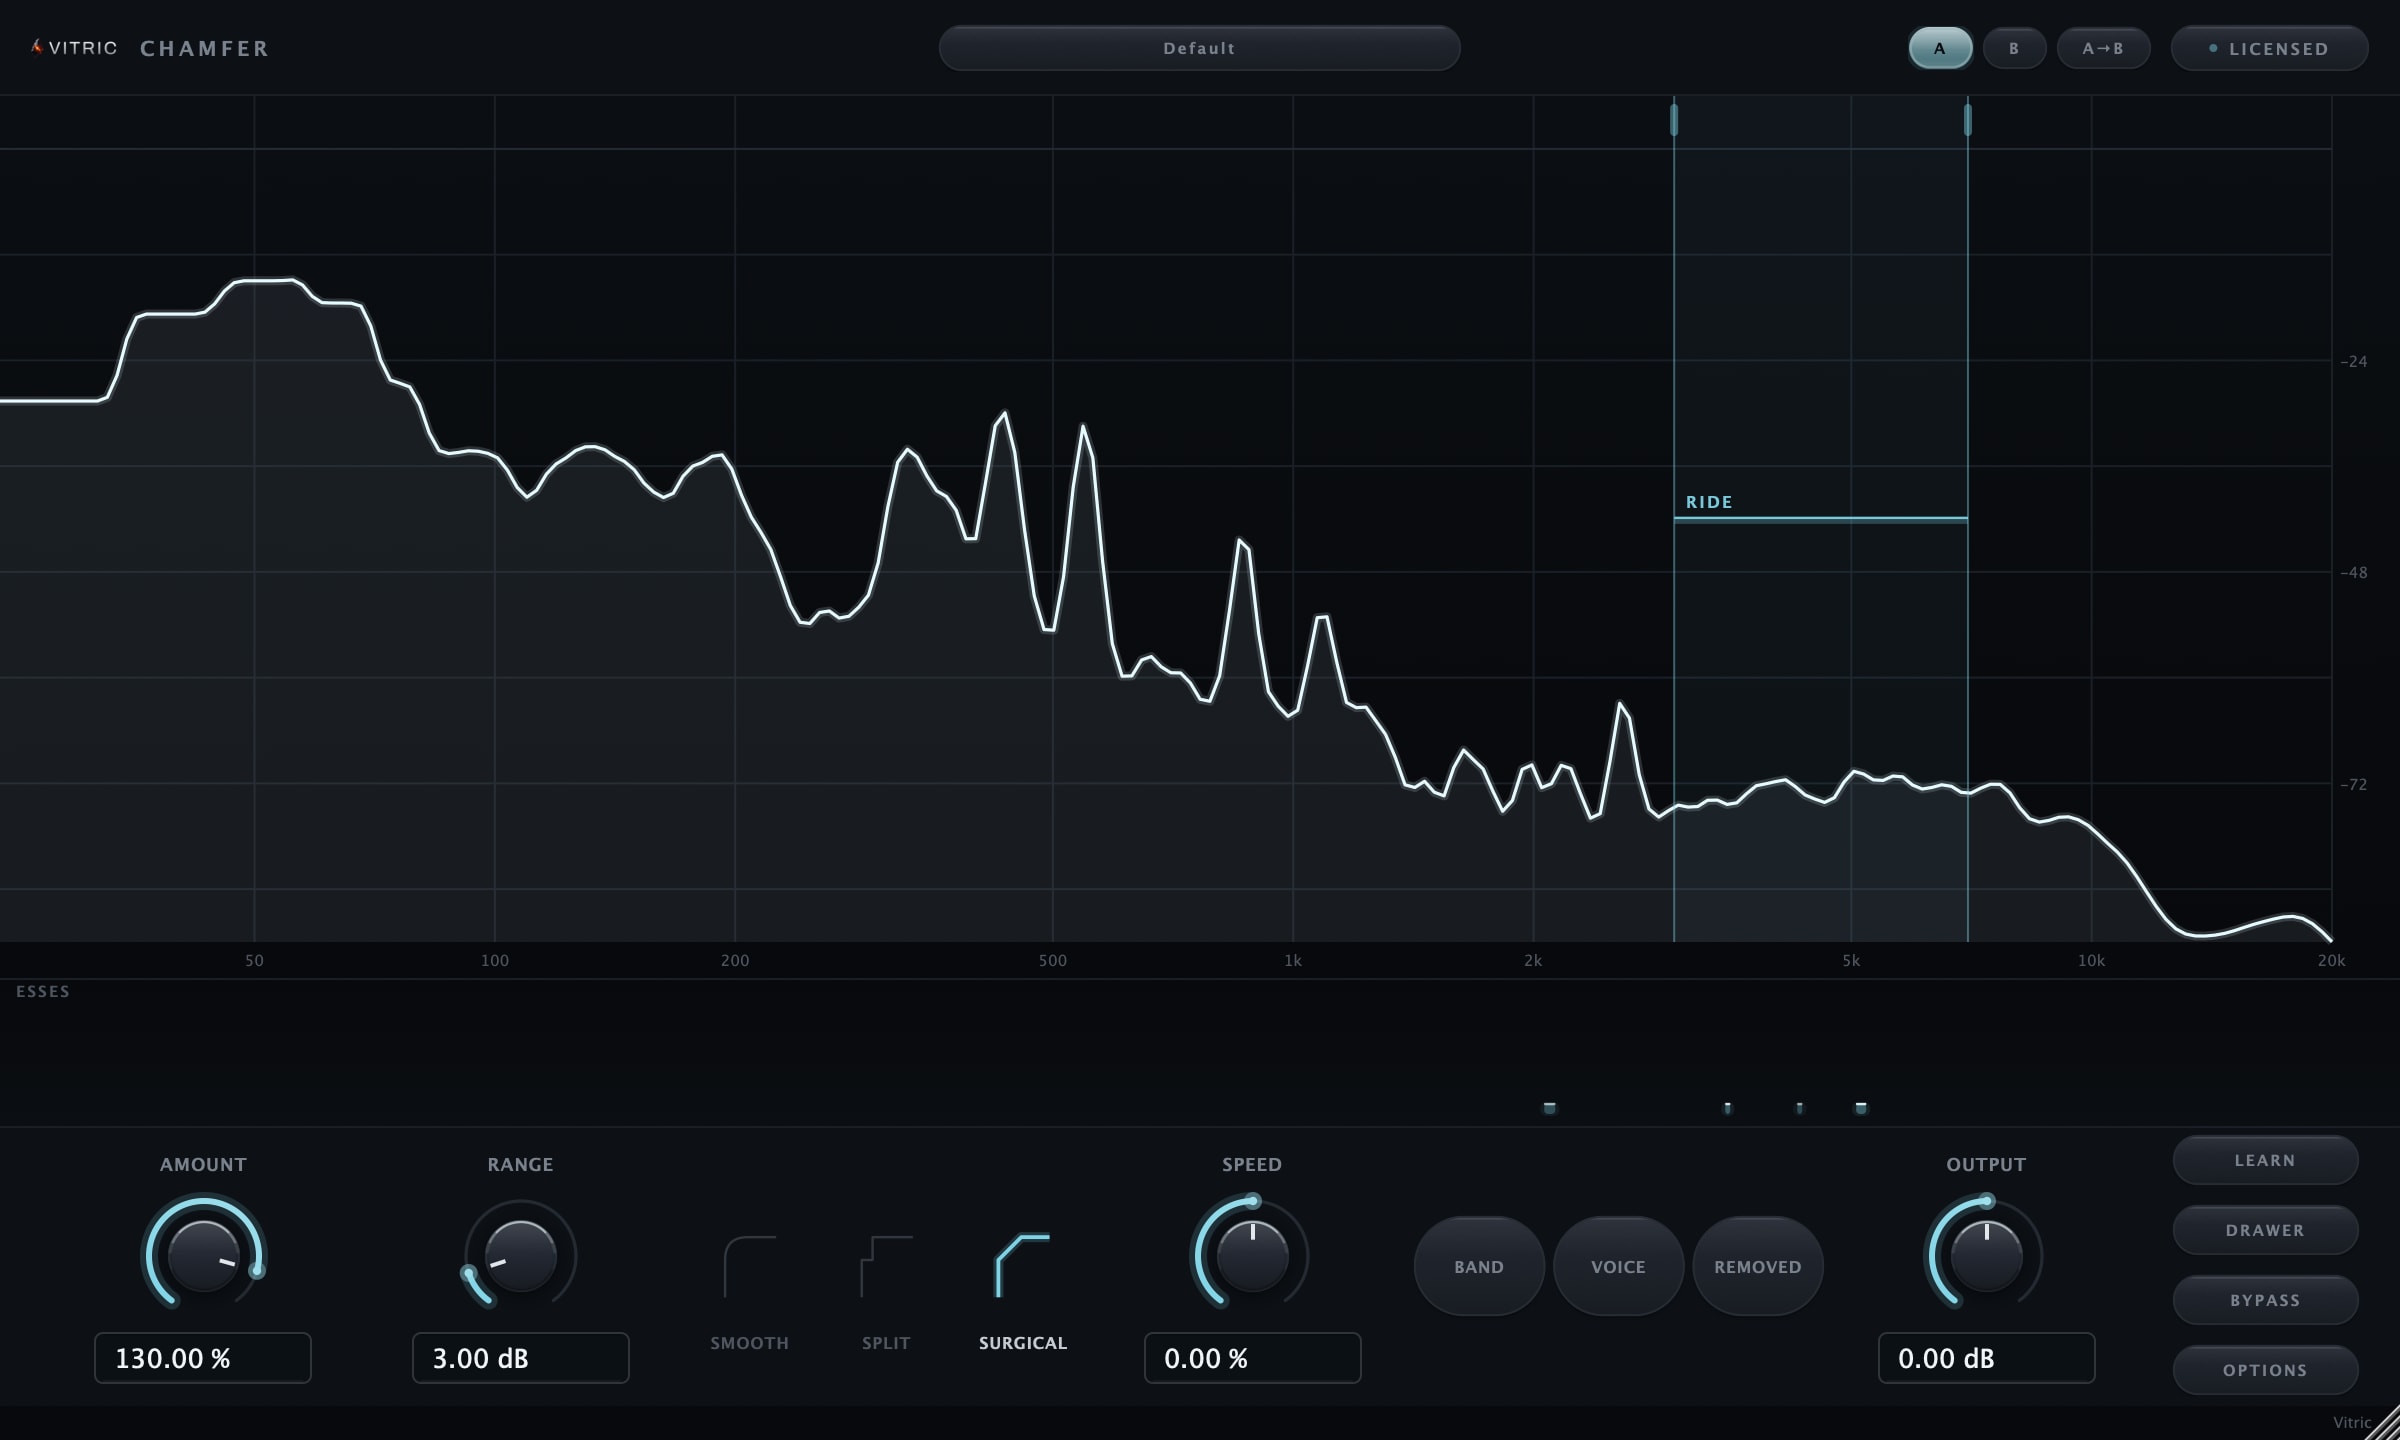Click the 5k frequency axis label

point(1851,960)
